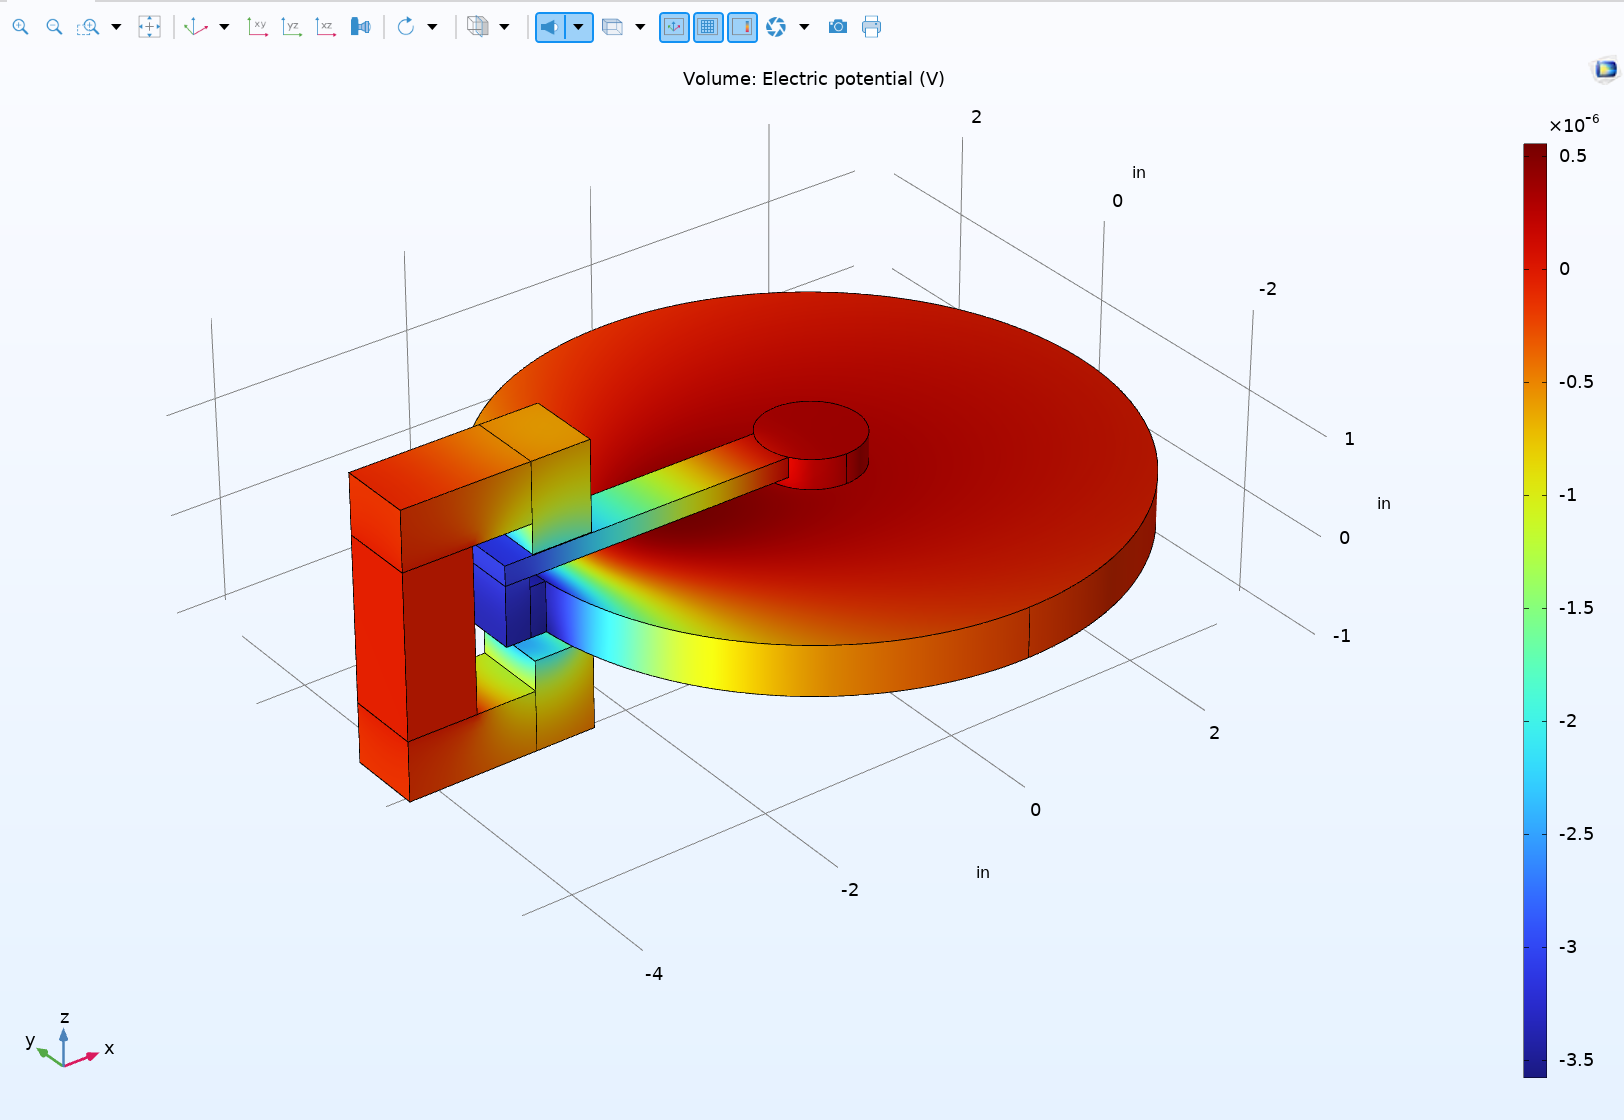Click the color legend bar
1624x1120 pixels.
pyautogui.click(x=1534, y=610)
